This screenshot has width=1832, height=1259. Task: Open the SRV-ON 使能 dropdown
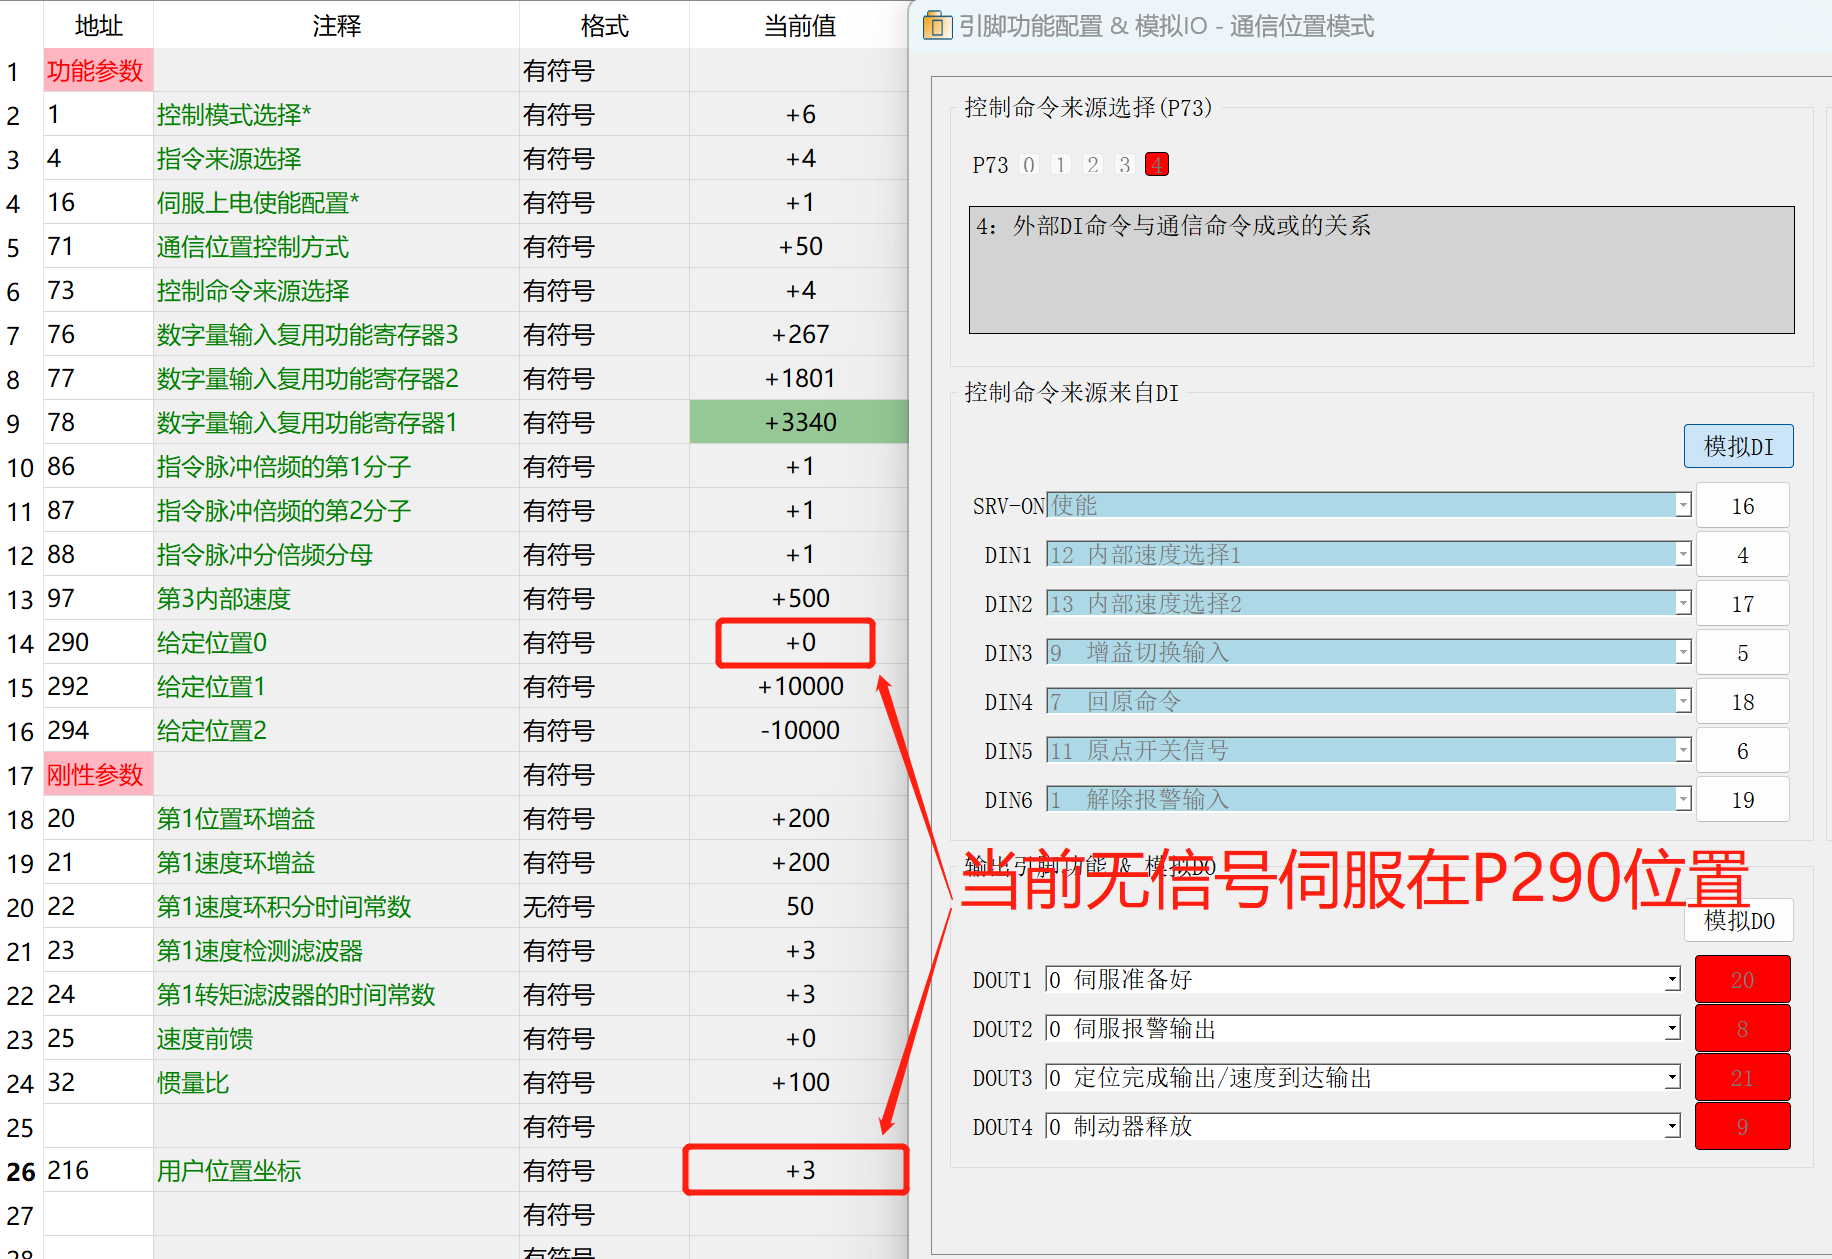[x=1683, y=506]
